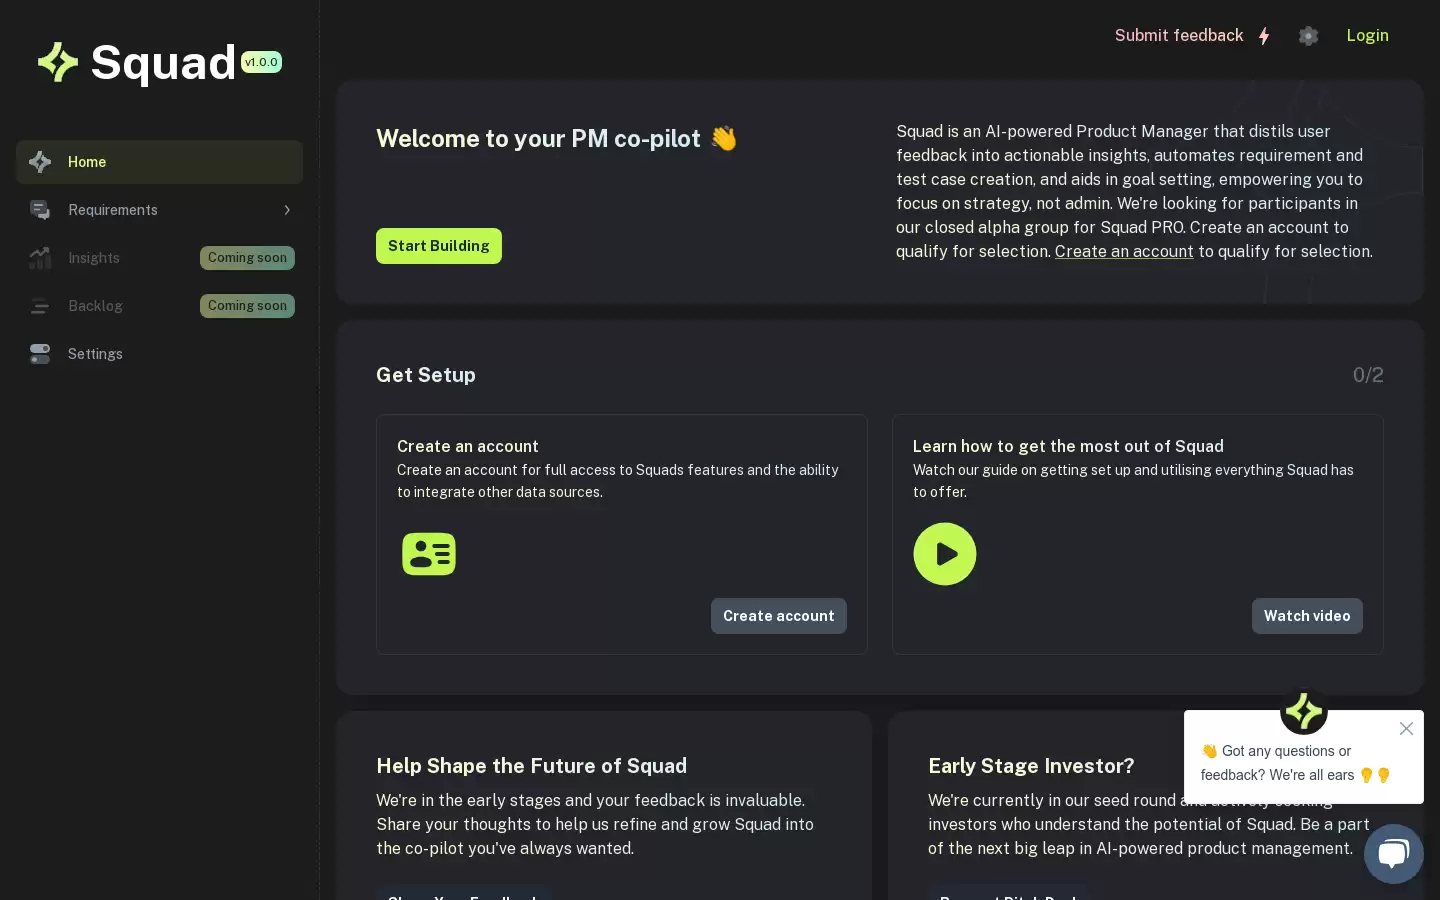Expand the Requirements chevron arrow
The height and width of the screenshot is (900, 1440).
coord(287,210)
